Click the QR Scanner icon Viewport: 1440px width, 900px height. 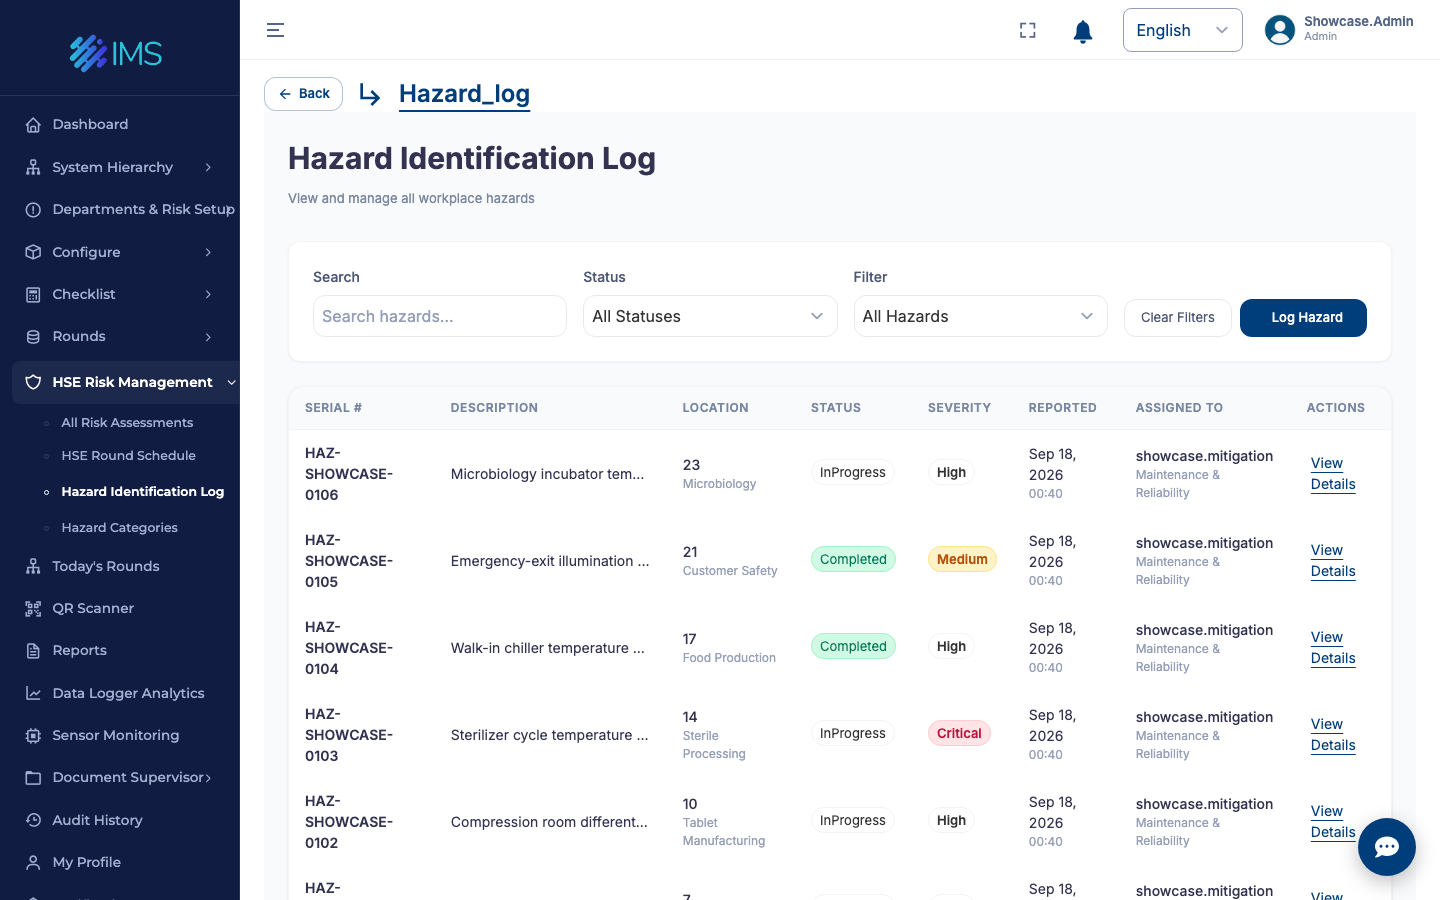(33, 608)
